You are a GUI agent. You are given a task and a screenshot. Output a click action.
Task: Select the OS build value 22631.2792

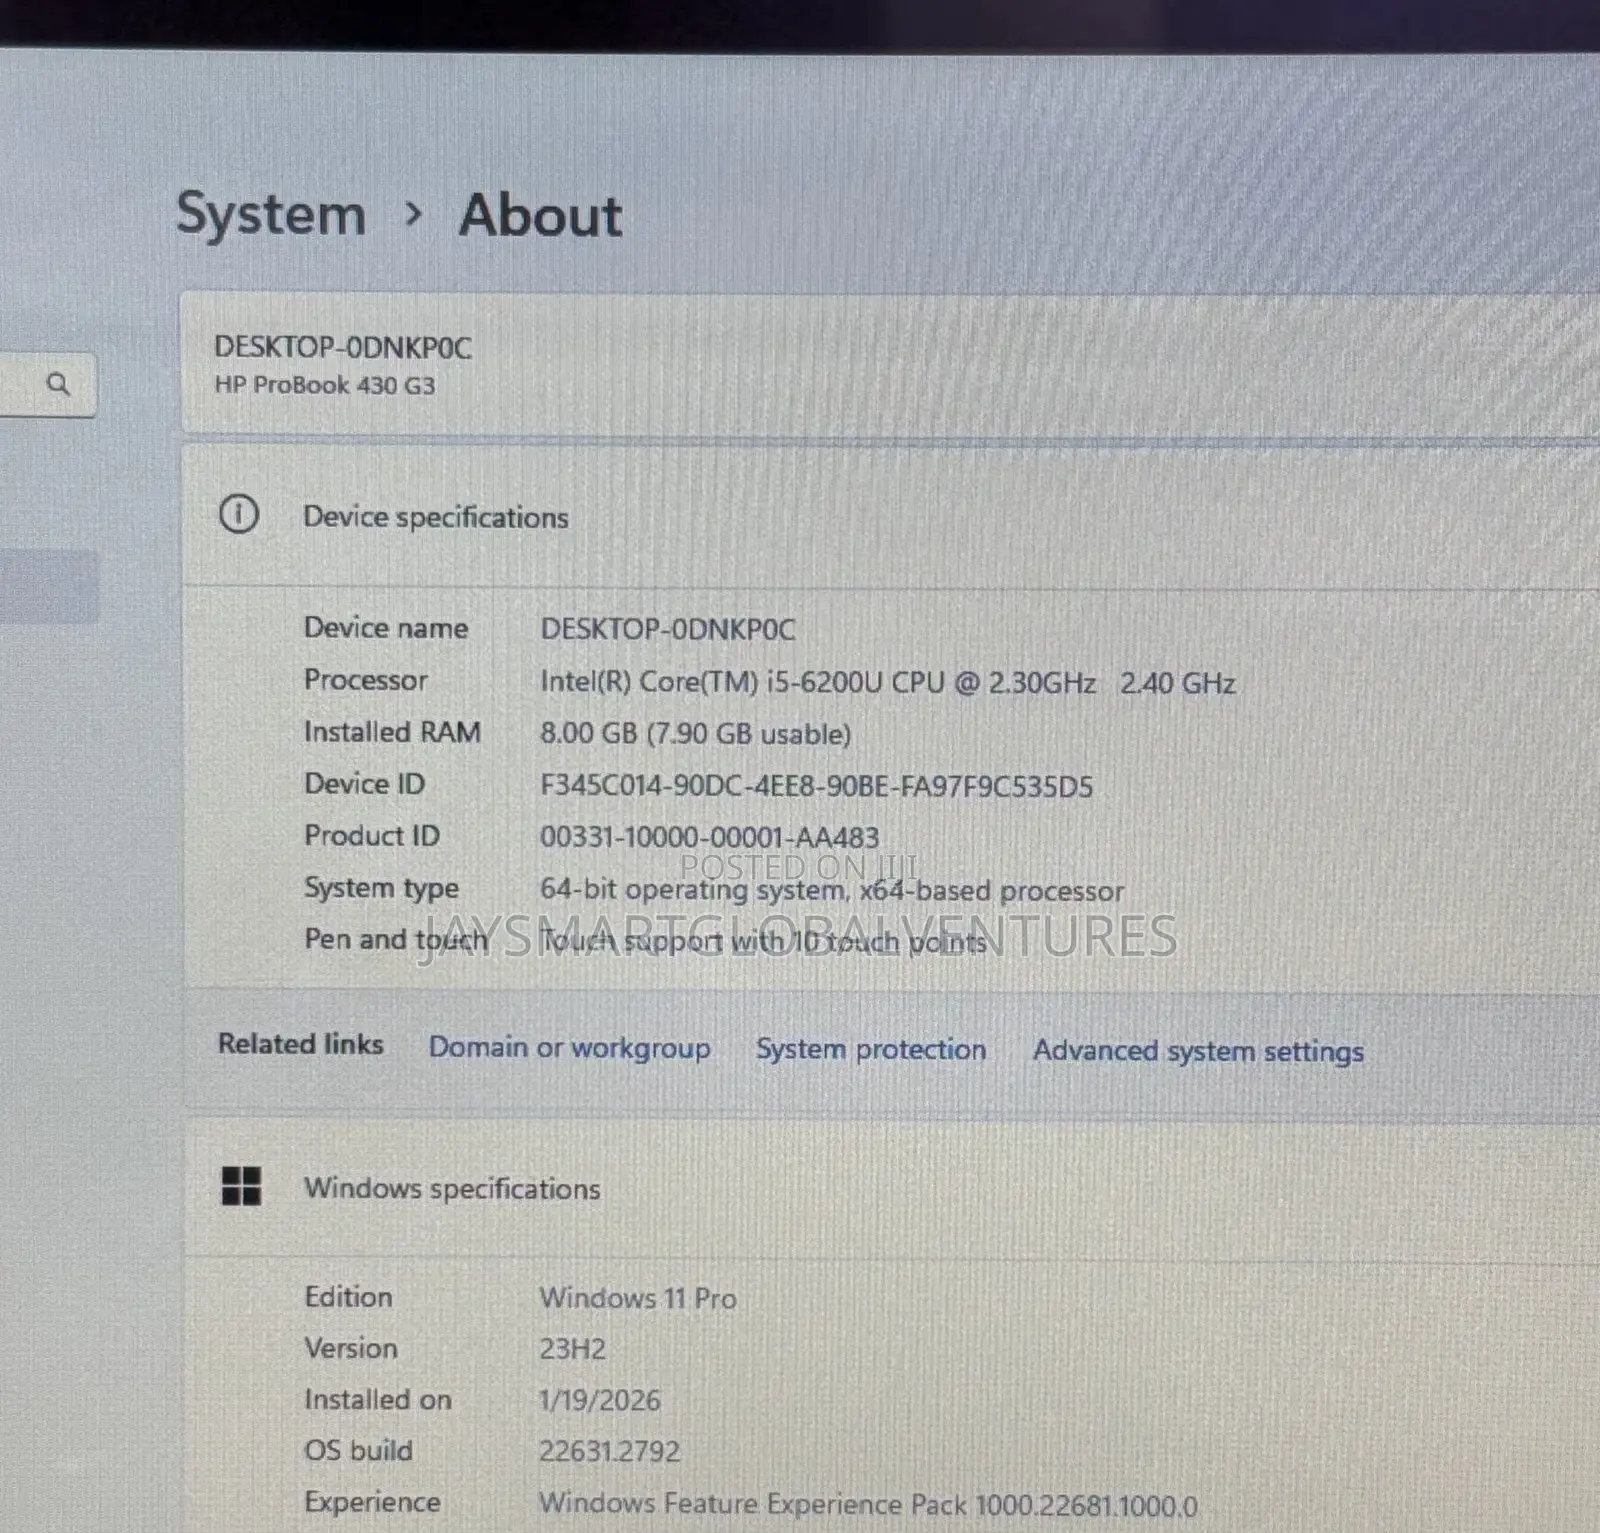pyautogui.click(x=610, y=1451)
